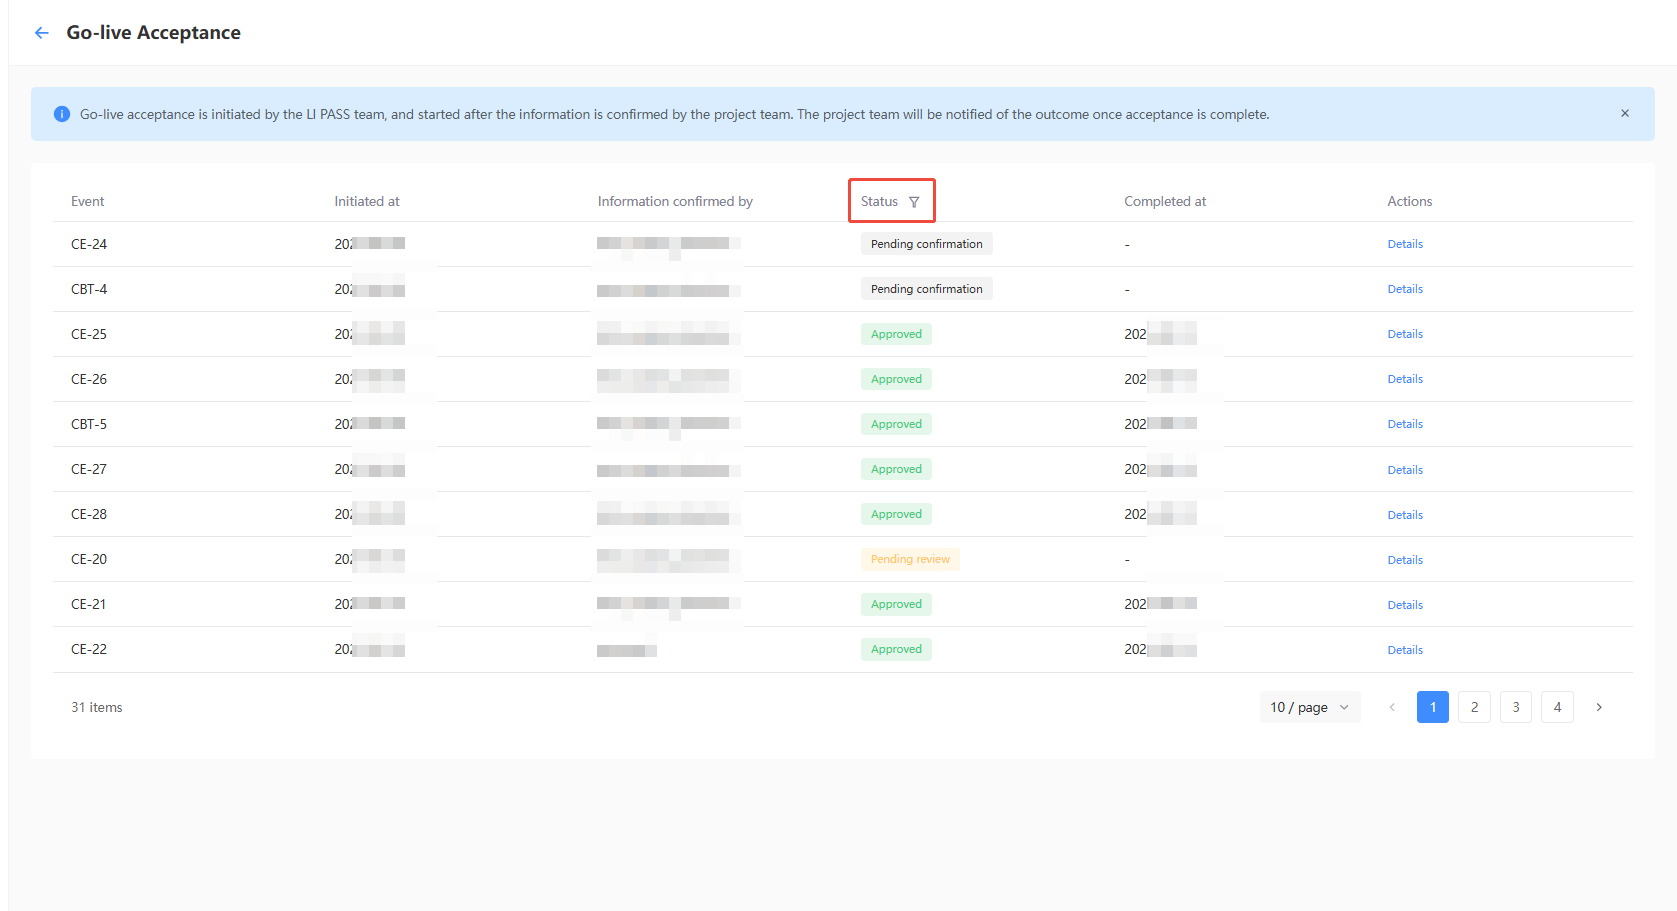1677x911 pixels.
Task: Open Details for event CE-22
Action: 1404,650
